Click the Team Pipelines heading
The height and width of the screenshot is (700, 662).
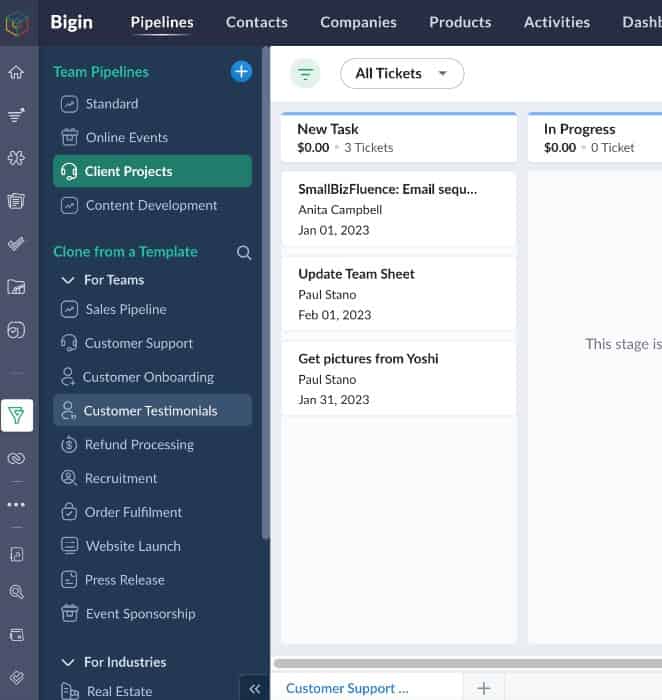pyautogui.click(x=101, y=72)
